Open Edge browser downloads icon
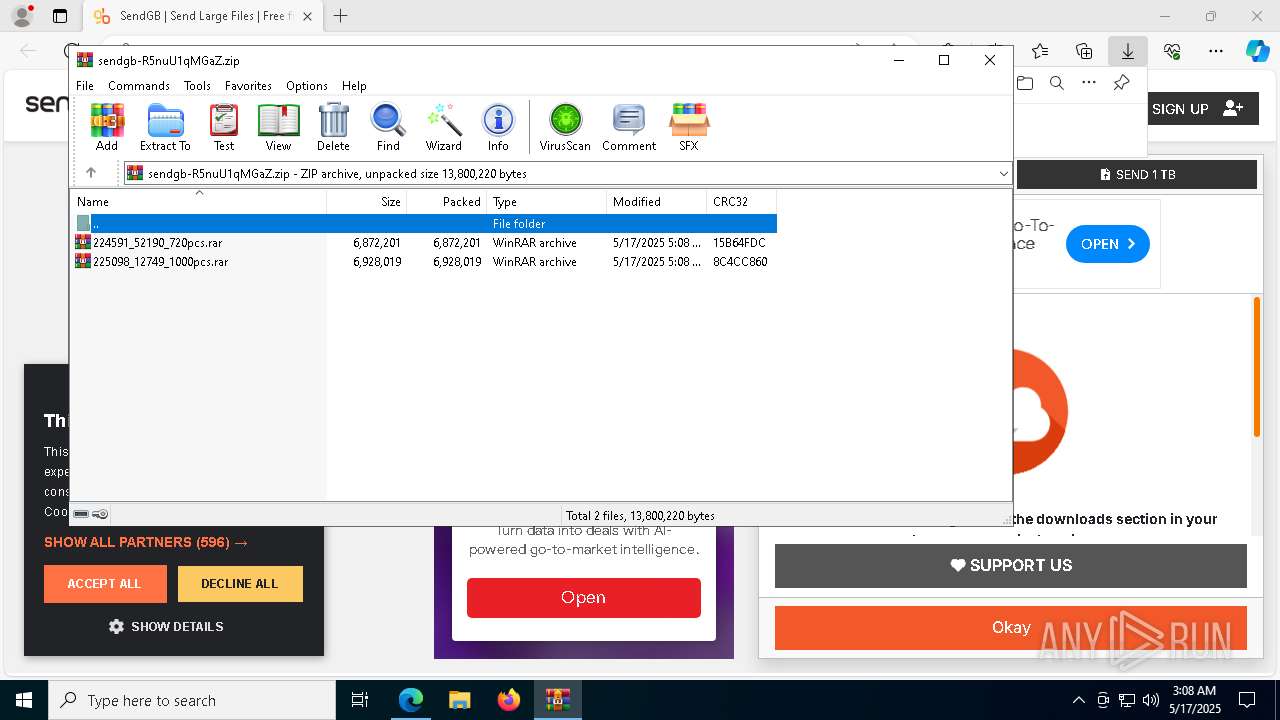 coord(1127,51)
